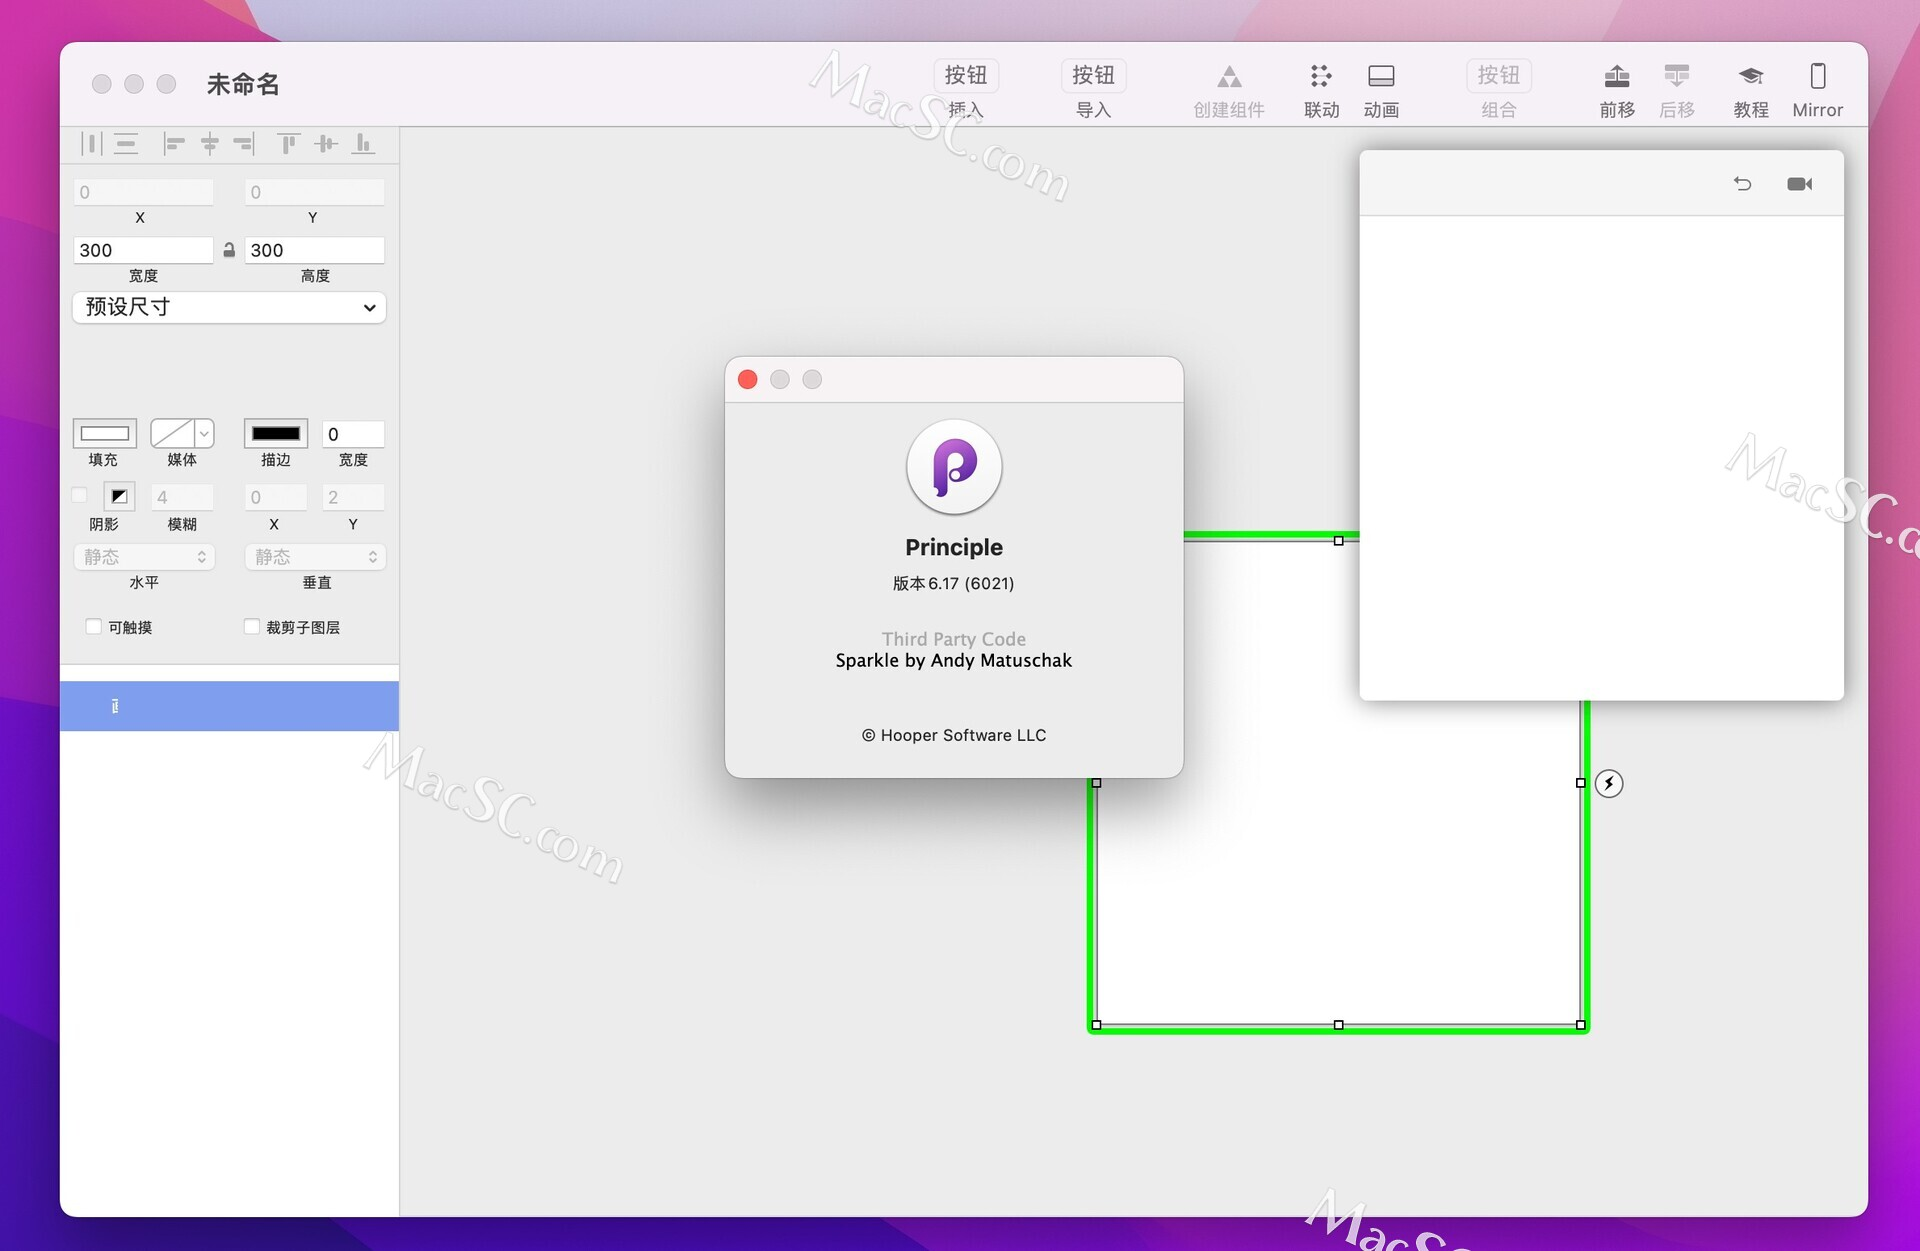This screenshot has height=1251, width=1920.
Task: Open the 垂直 vertical 静态 dropdown
Action: (314, 557)
